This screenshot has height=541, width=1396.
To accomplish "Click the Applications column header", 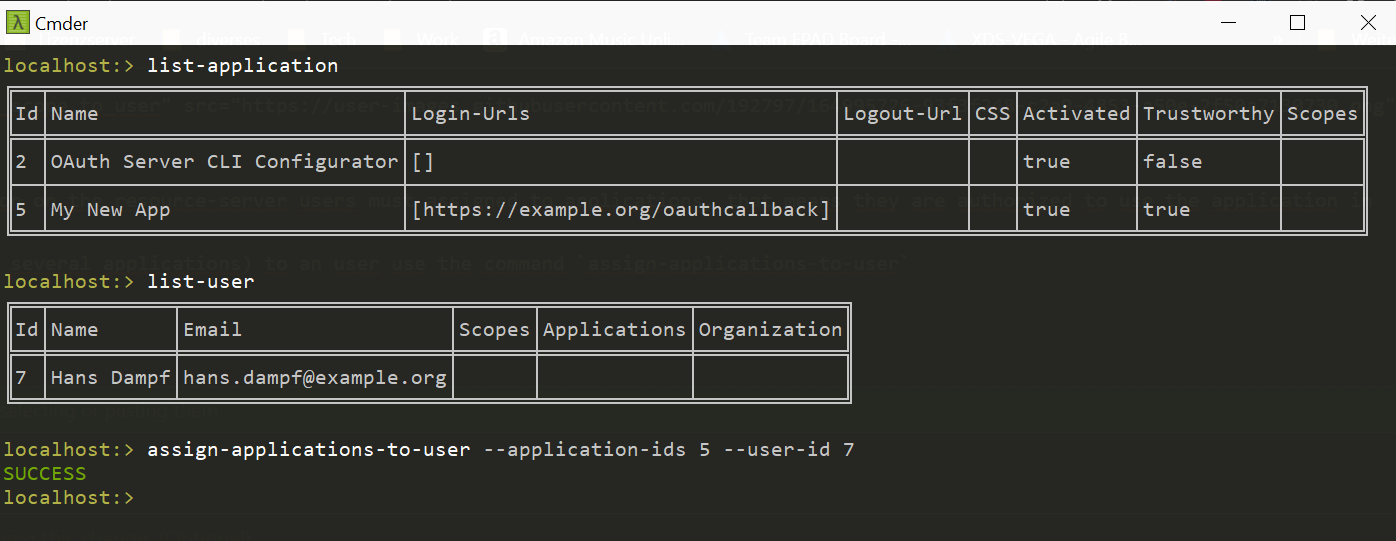I will tap(614, 330).
